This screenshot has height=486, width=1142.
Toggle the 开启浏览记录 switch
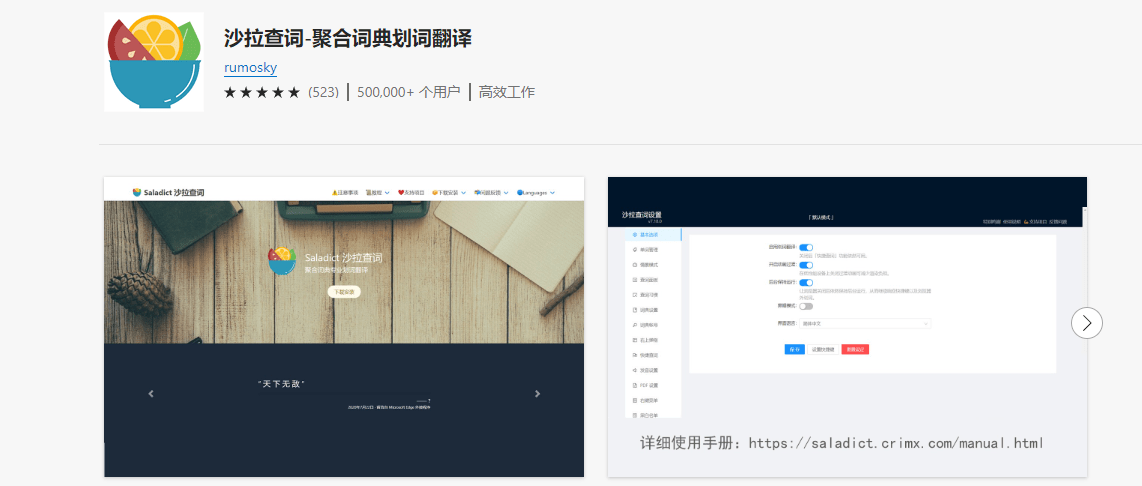click(x=806, y=265)
